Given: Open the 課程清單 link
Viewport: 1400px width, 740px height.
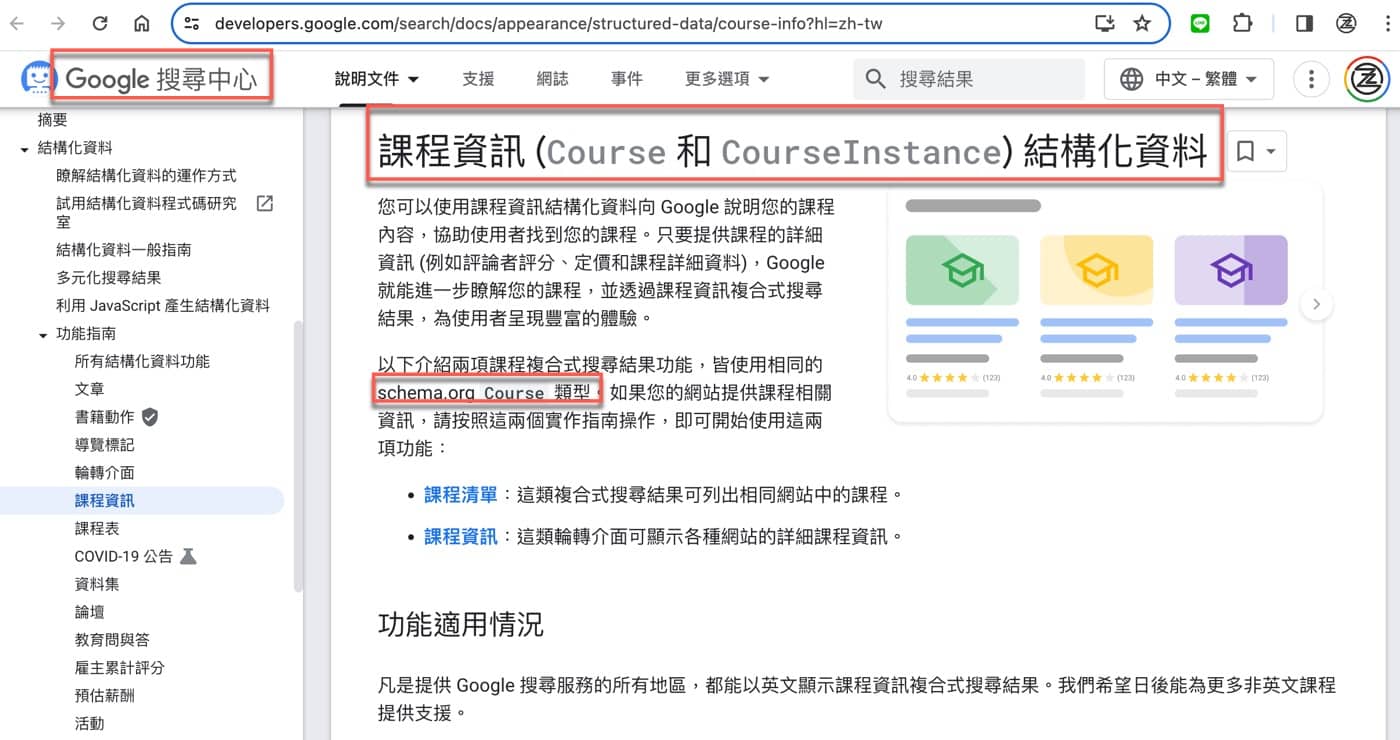Looking at the screenshot, I should [x=460, y=494].
